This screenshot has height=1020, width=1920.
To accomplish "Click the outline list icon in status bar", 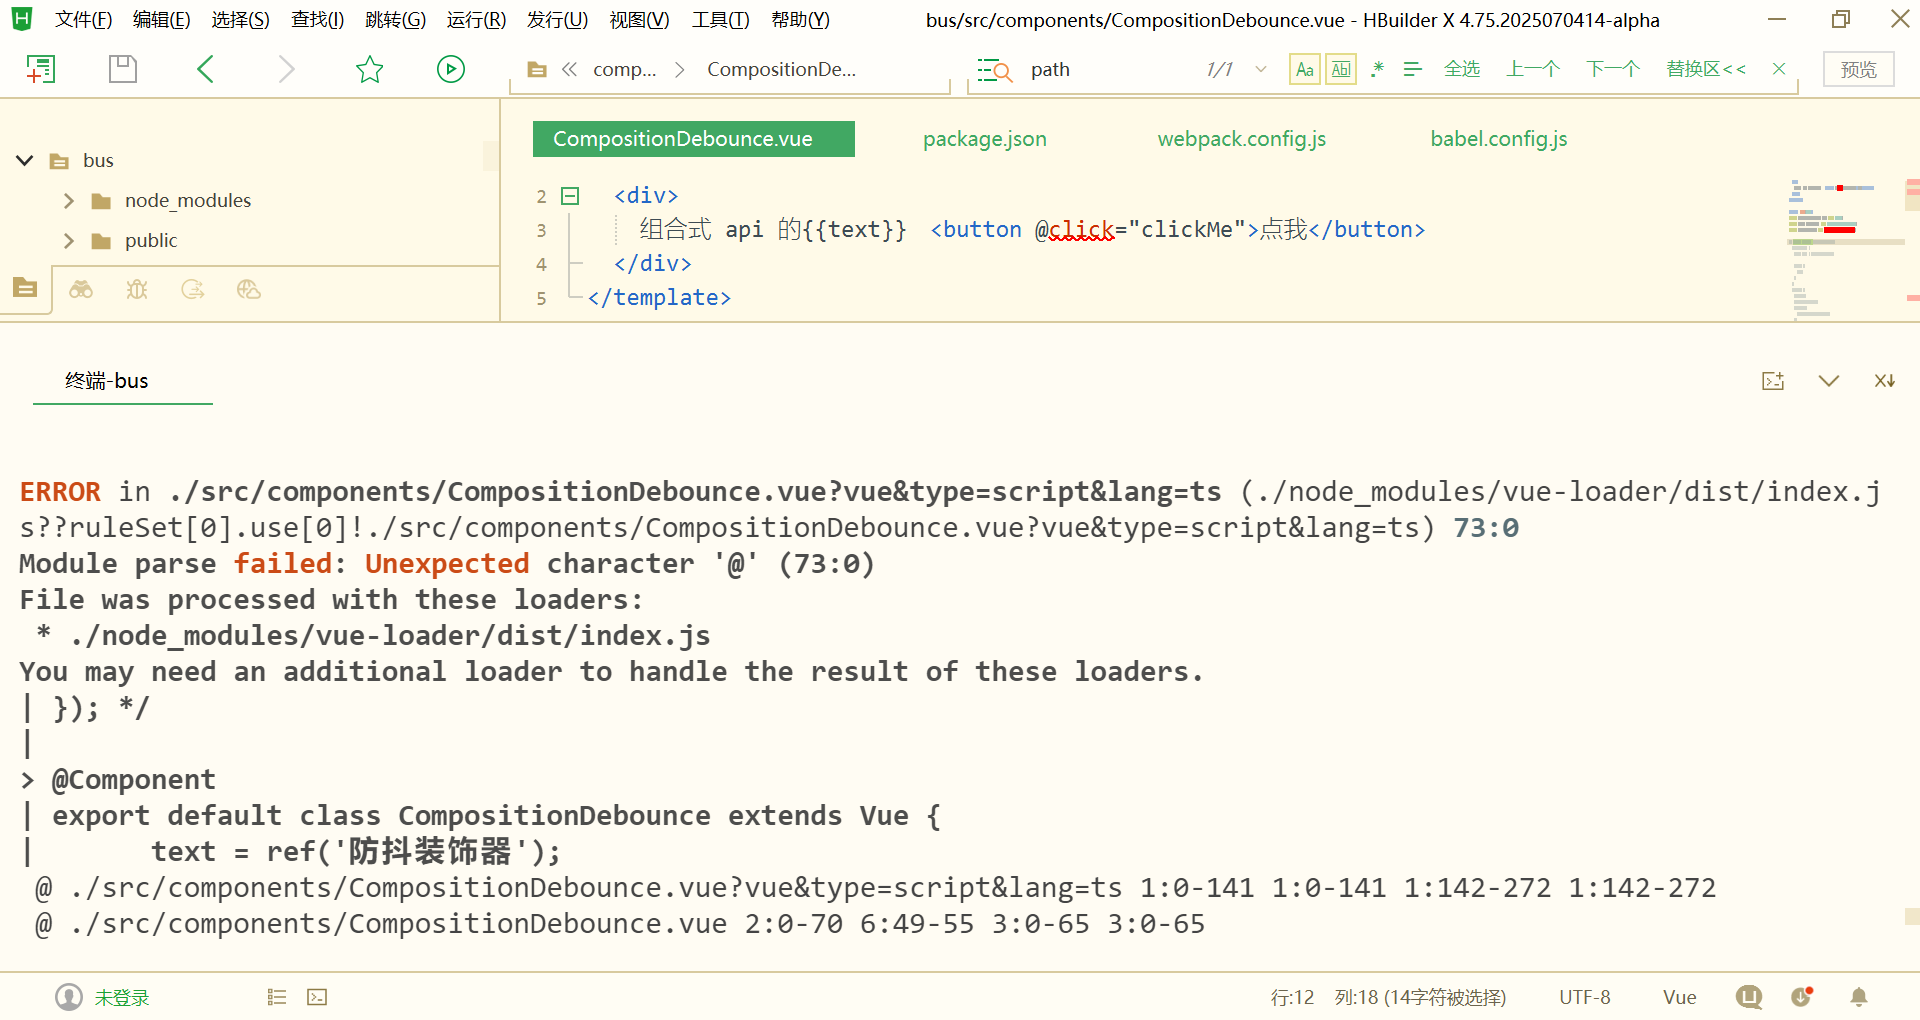I will click(277, 997).
